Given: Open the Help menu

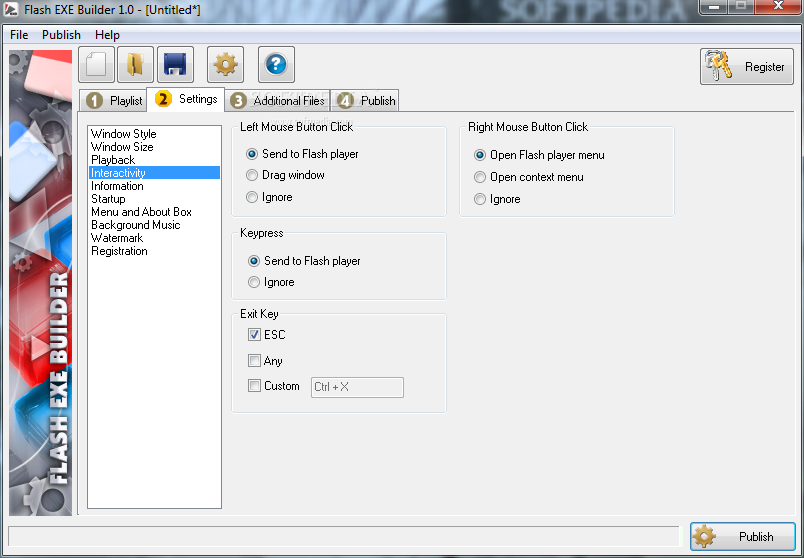Looking at the screenshot, I should 107,35.
